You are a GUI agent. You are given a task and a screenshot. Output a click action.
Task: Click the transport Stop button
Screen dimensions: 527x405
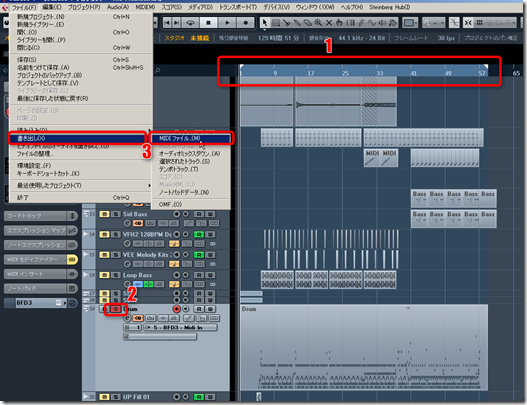(208, 23)
